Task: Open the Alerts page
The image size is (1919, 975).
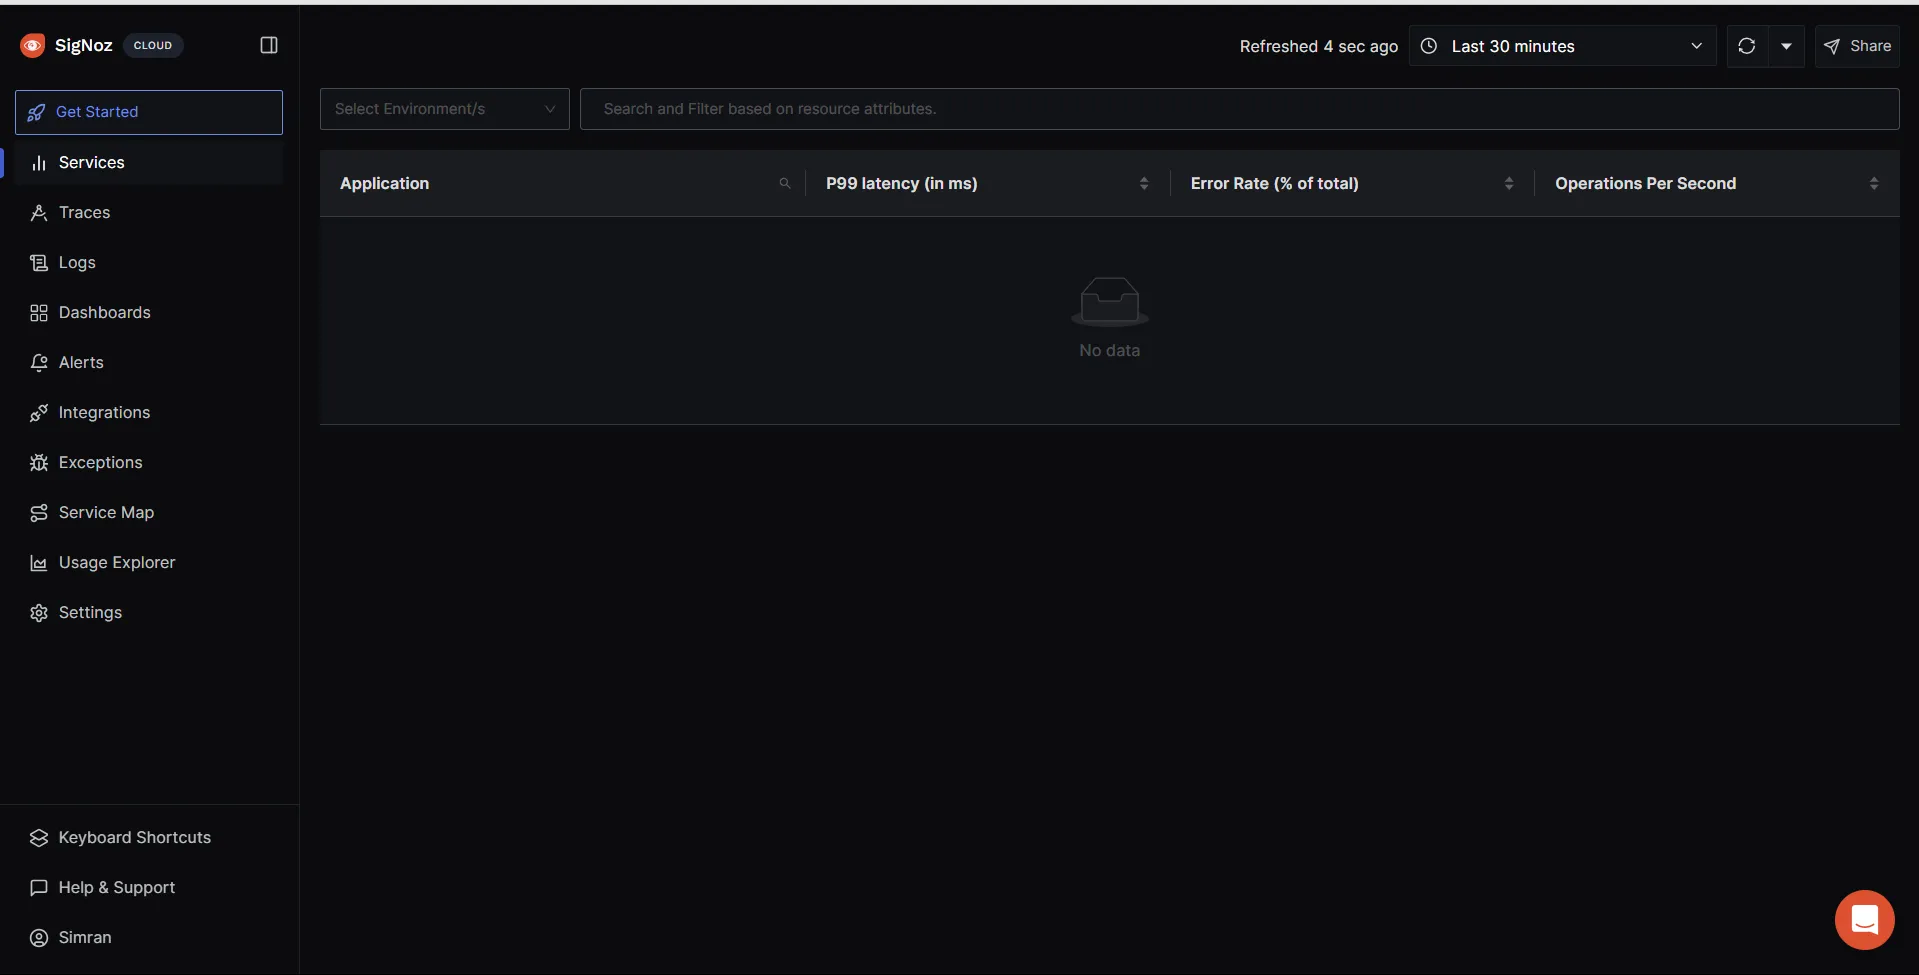Action: (x=149, y=362)
